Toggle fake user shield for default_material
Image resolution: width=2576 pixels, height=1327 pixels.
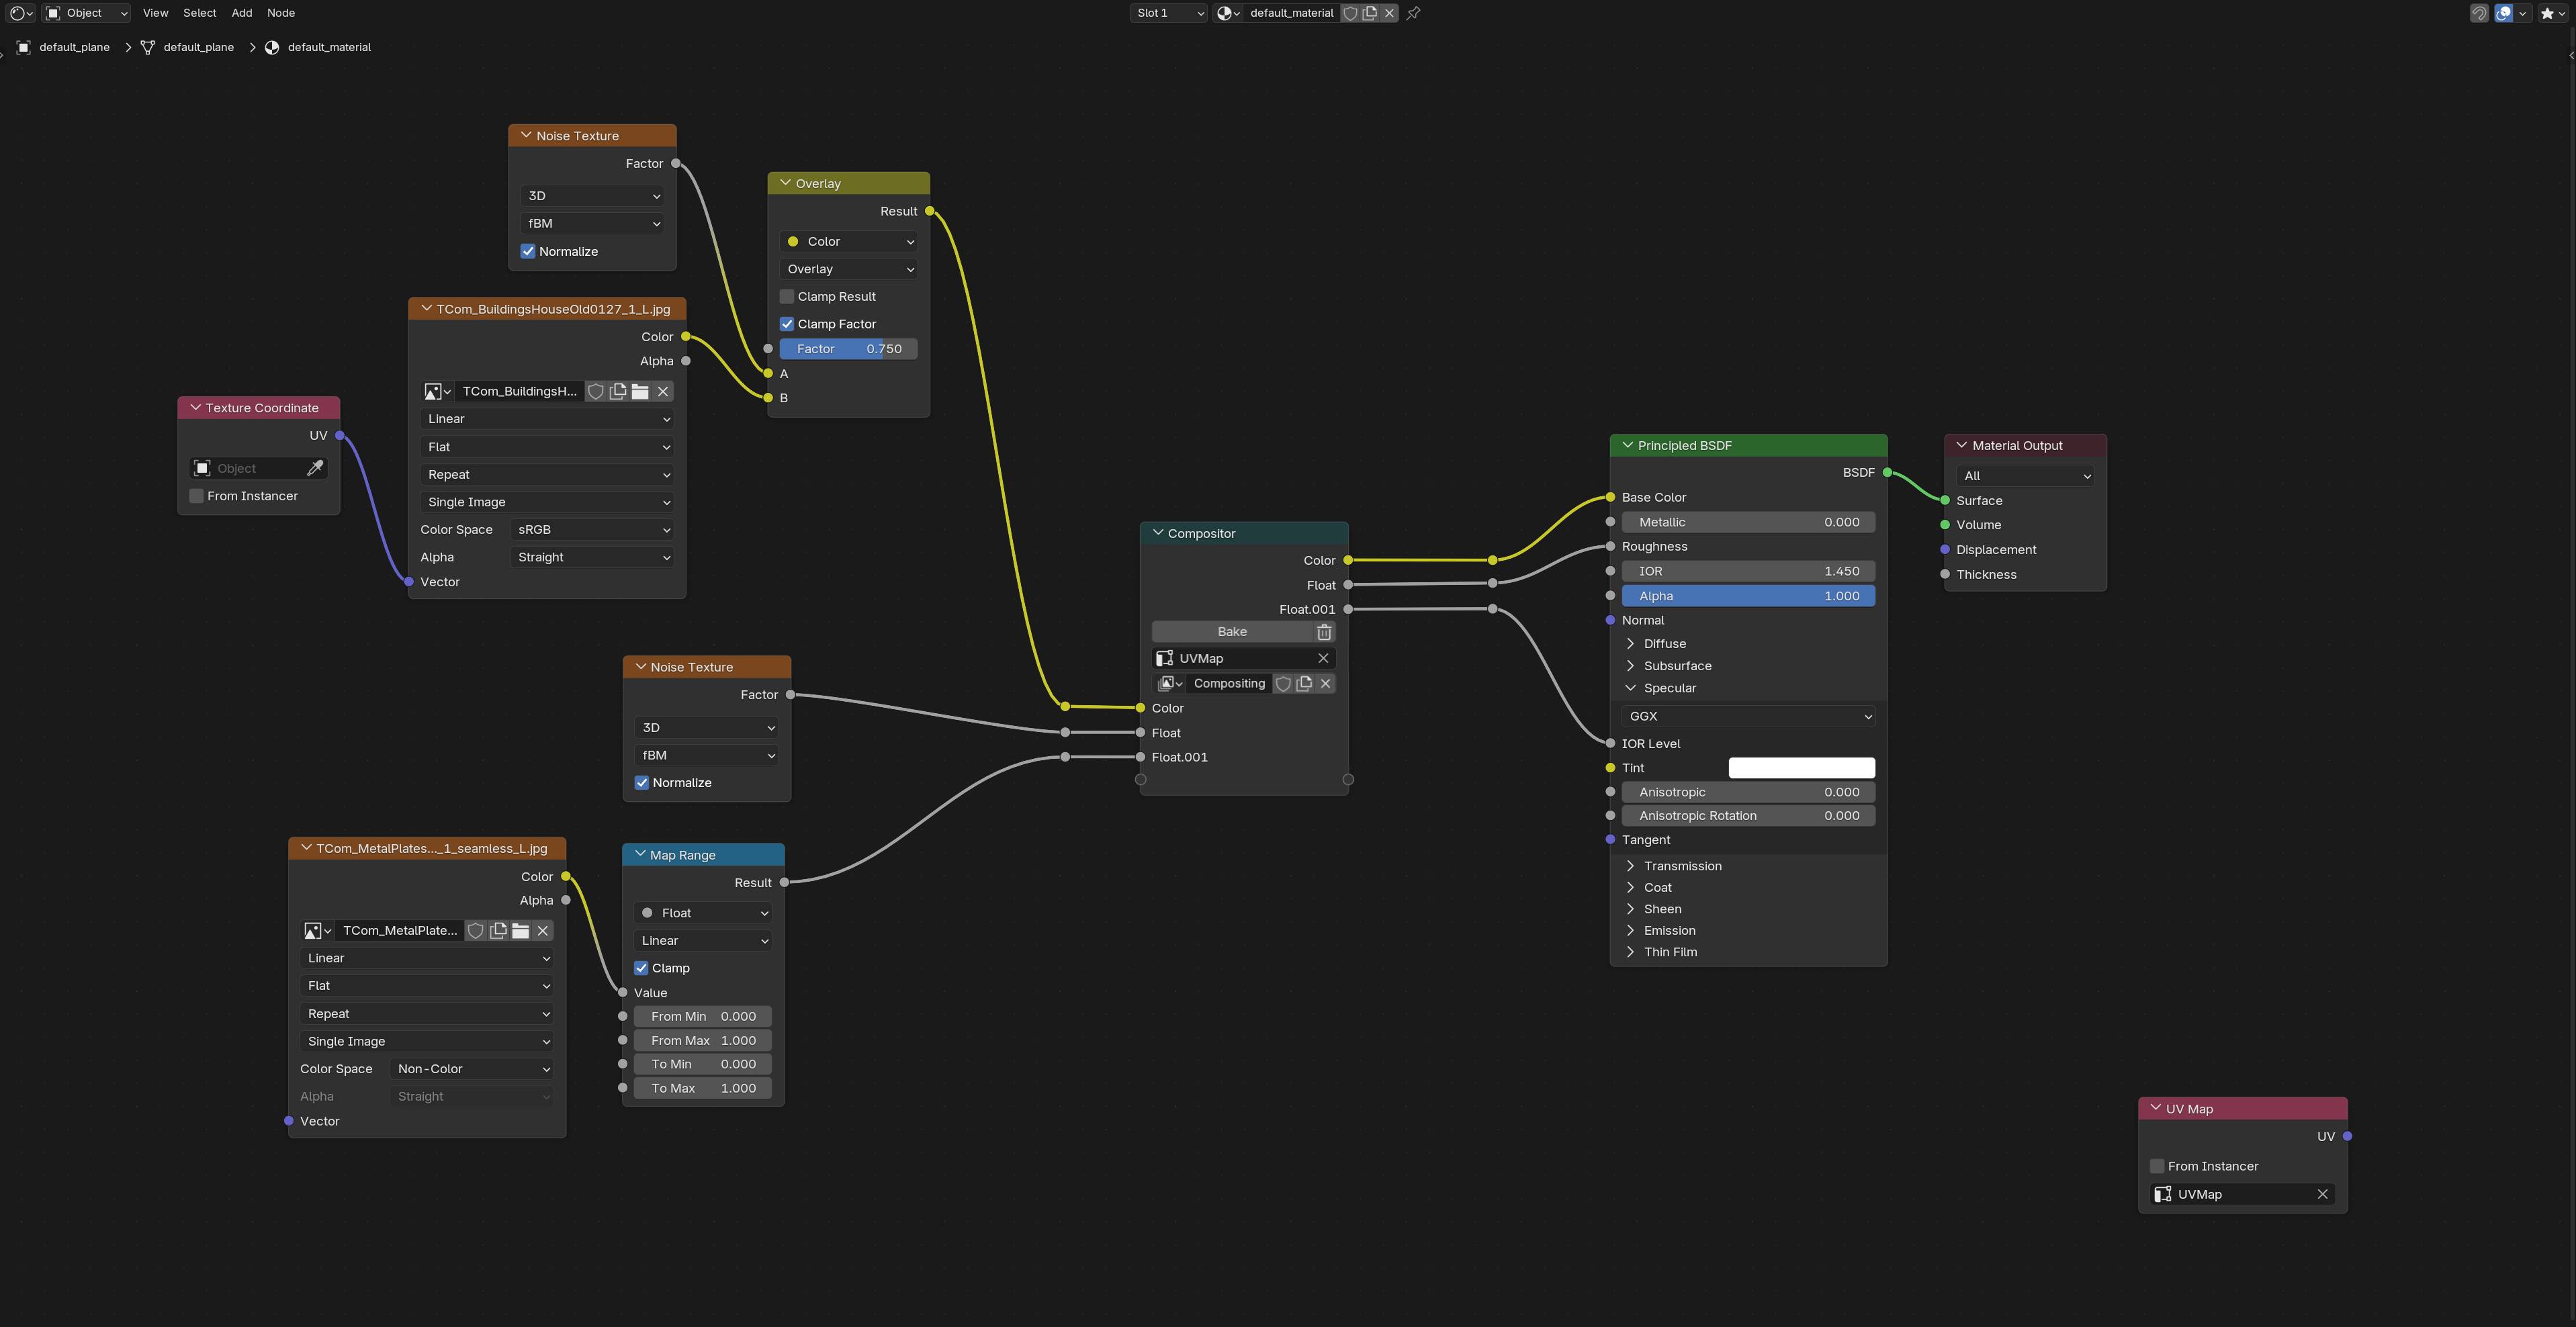[x=1350, y=13]
